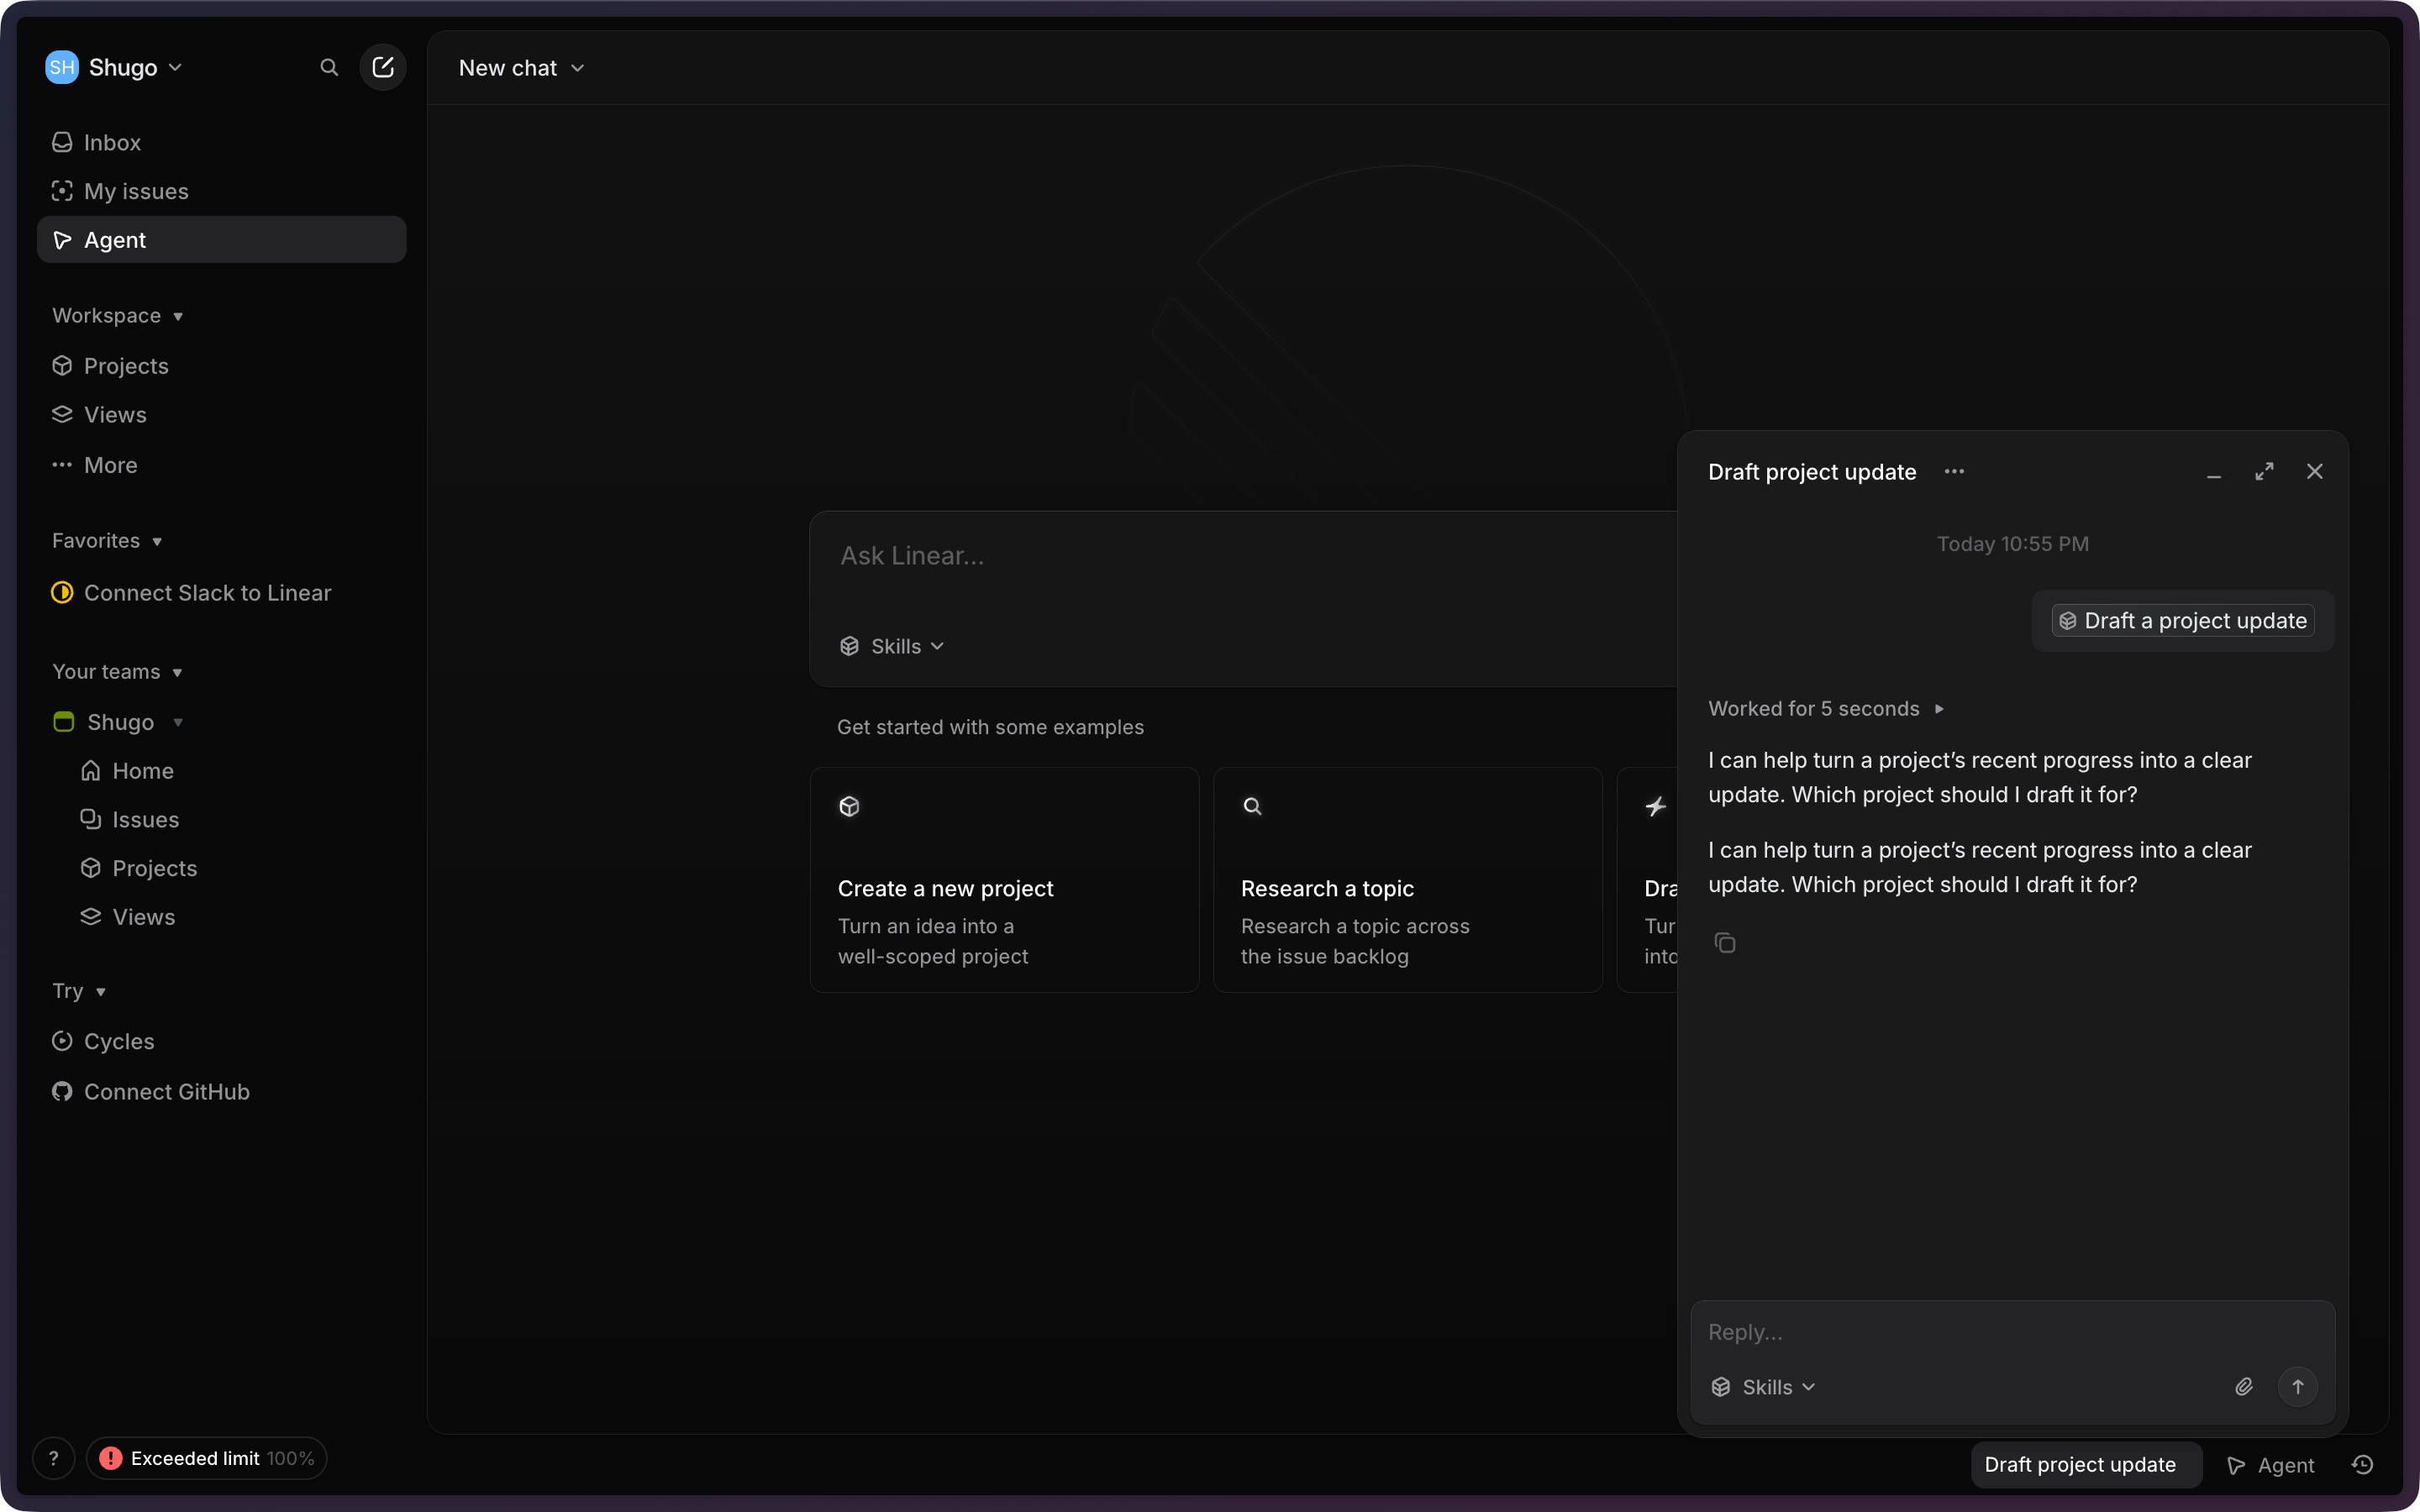The width and height of the screenshot is (2420, 1512).
Task: Open My issues
Action: pyautogui.click(x=221, y=191)
